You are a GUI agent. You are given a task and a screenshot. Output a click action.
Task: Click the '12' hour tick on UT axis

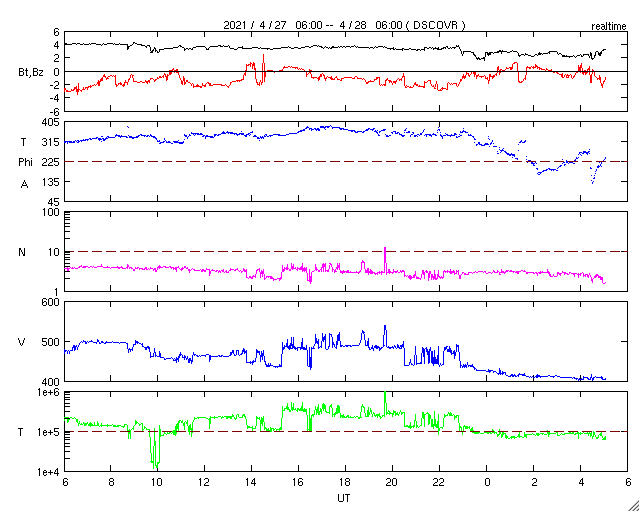(x=204, y=483)
